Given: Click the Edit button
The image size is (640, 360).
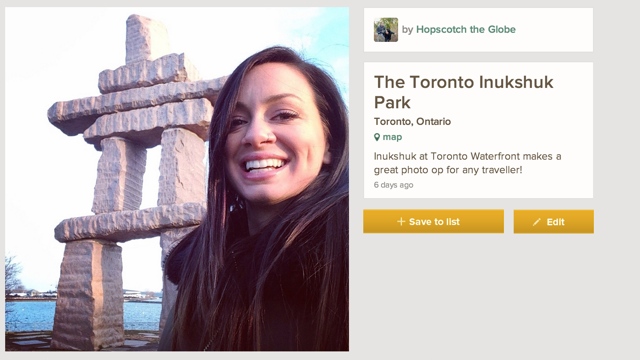Looking at the screenshot, I should coord(553,222).
